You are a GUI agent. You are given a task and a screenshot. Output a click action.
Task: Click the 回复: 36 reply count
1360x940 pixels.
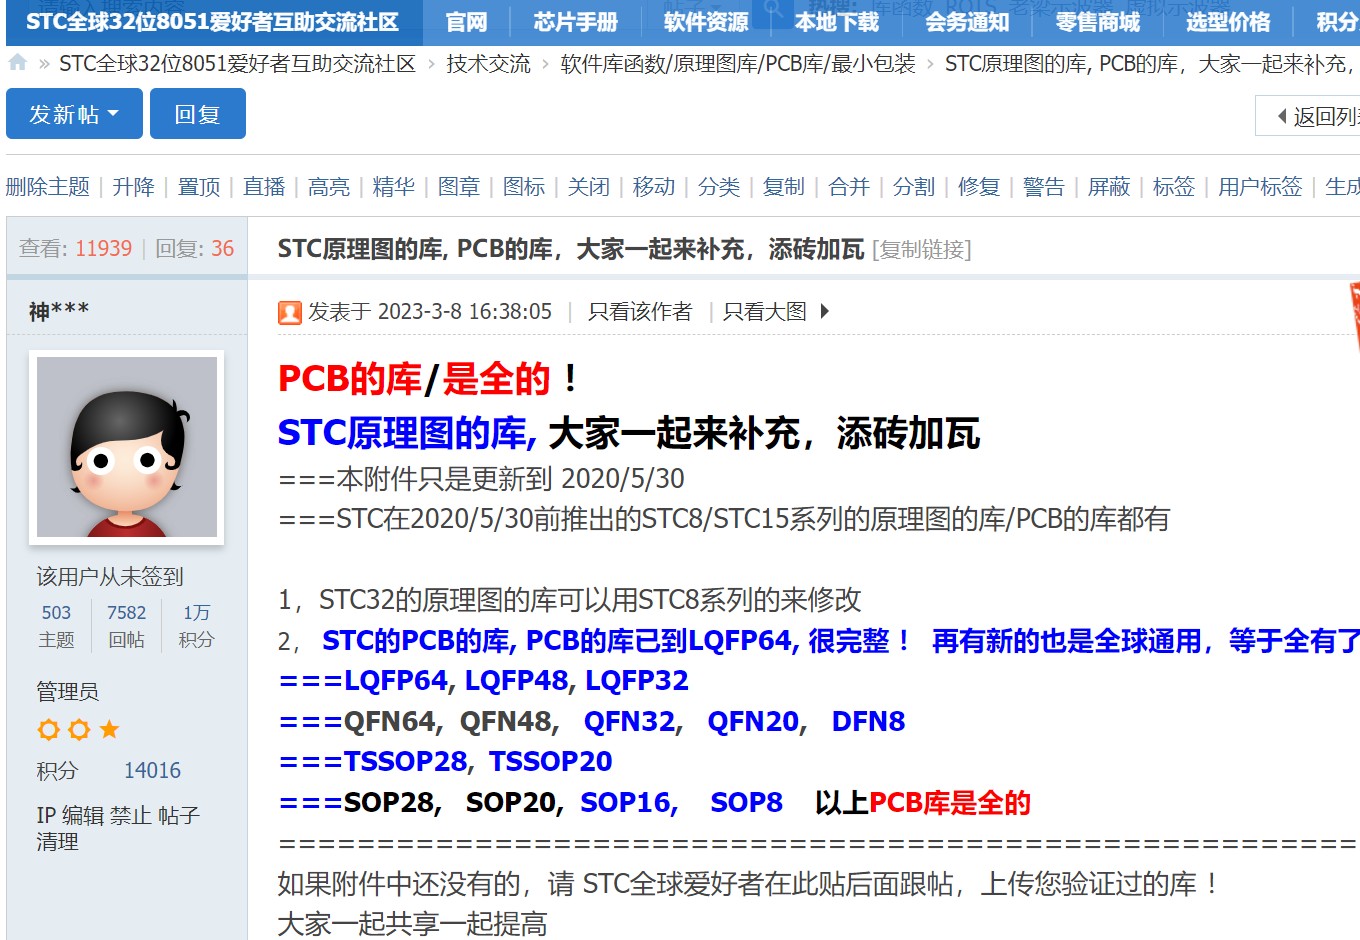coord(195,249)
